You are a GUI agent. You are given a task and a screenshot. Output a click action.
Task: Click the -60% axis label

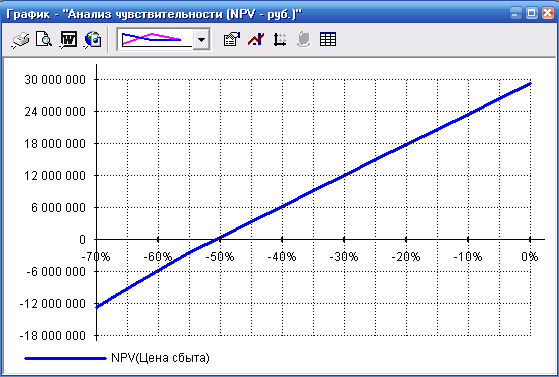coord(158,256)
